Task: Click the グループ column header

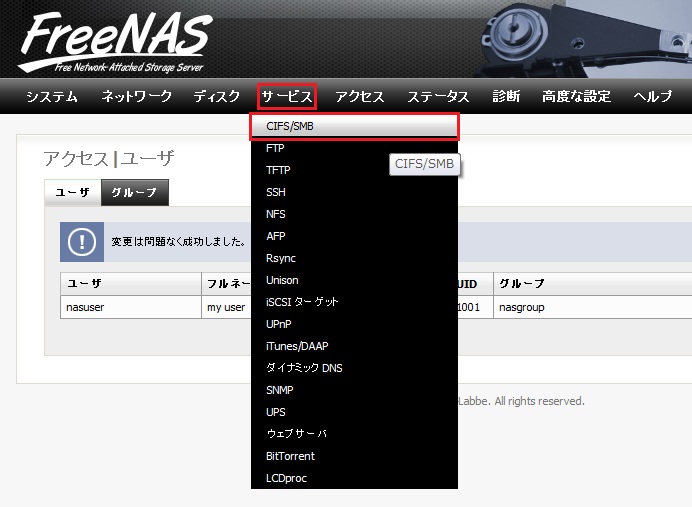Action: click(x=592, y=284)
